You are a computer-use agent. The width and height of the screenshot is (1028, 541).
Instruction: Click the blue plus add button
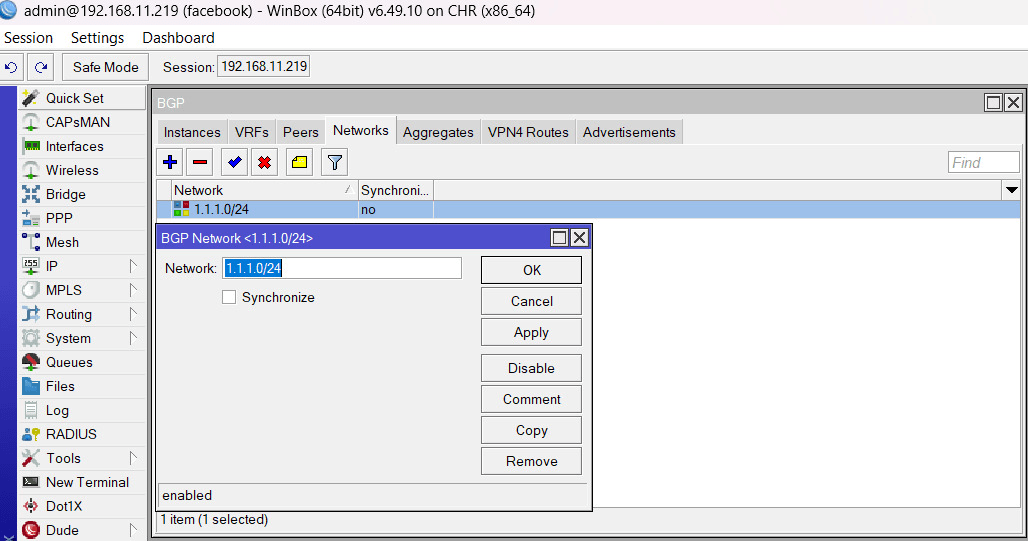pyautogui.click(x=170, y=162)
